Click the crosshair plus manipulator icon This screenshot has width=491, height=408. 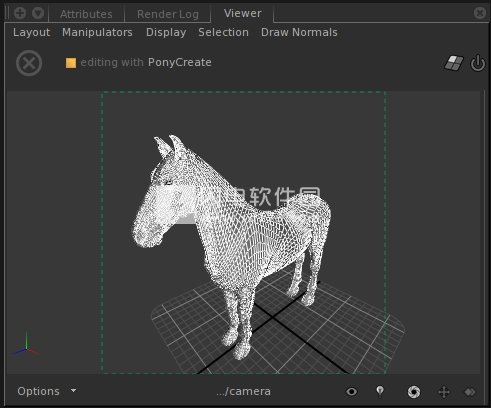pyautogui.click(x=444, y=392)
